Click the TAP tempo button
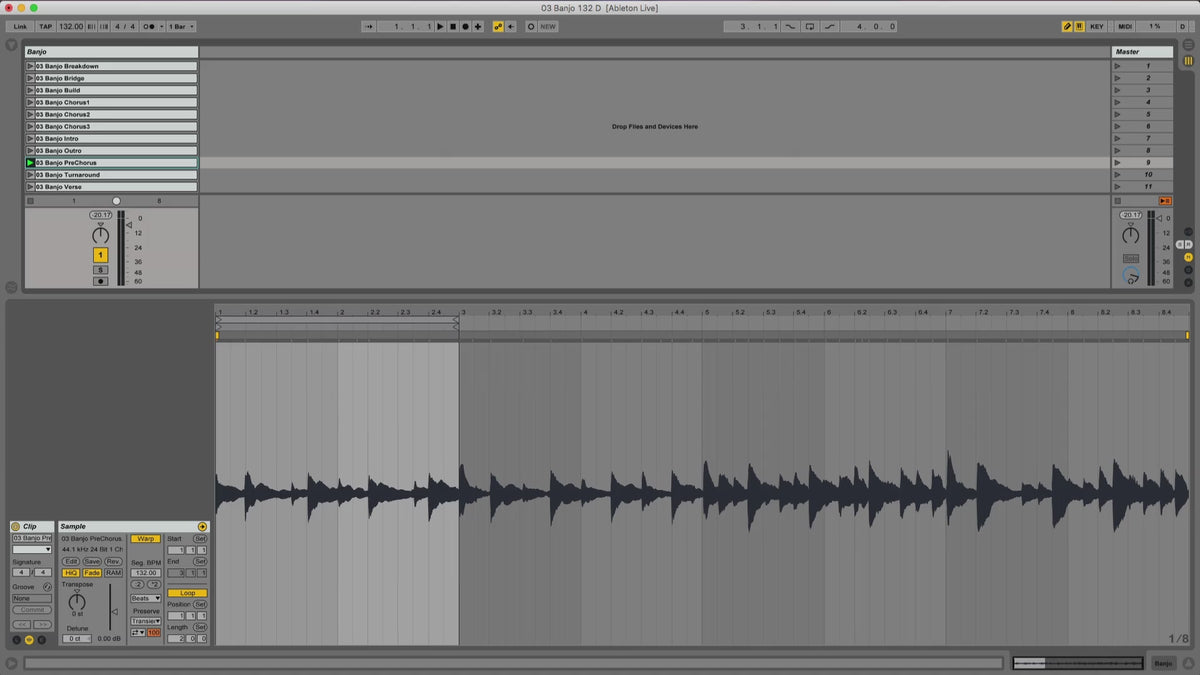The height and width of the screenshot is (675, 1200). 46,26
